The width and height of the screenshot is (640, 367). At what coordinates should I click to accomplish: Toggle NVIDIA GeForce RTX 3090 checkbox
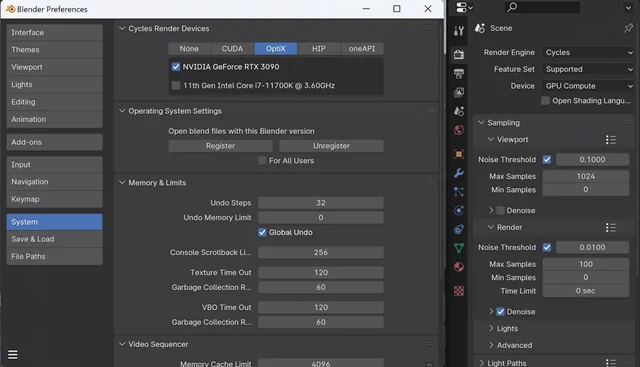(176, 67)
